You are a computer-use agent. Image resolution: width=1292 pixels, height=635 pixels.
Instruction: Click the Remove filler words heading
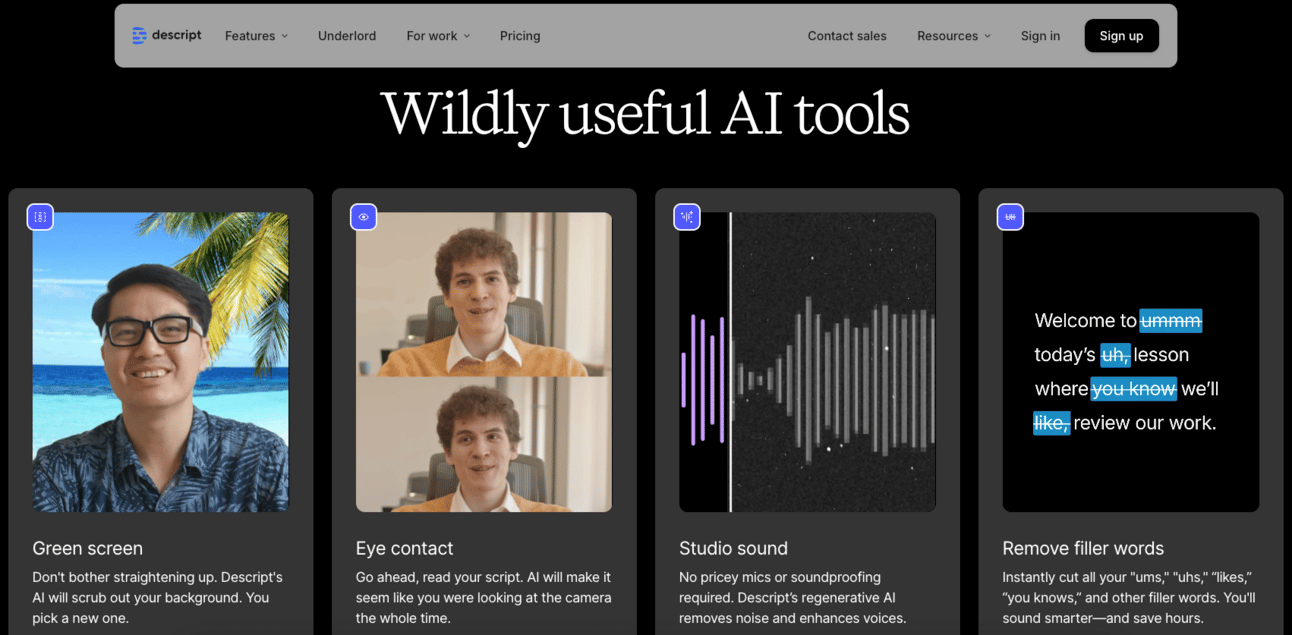1083,548
